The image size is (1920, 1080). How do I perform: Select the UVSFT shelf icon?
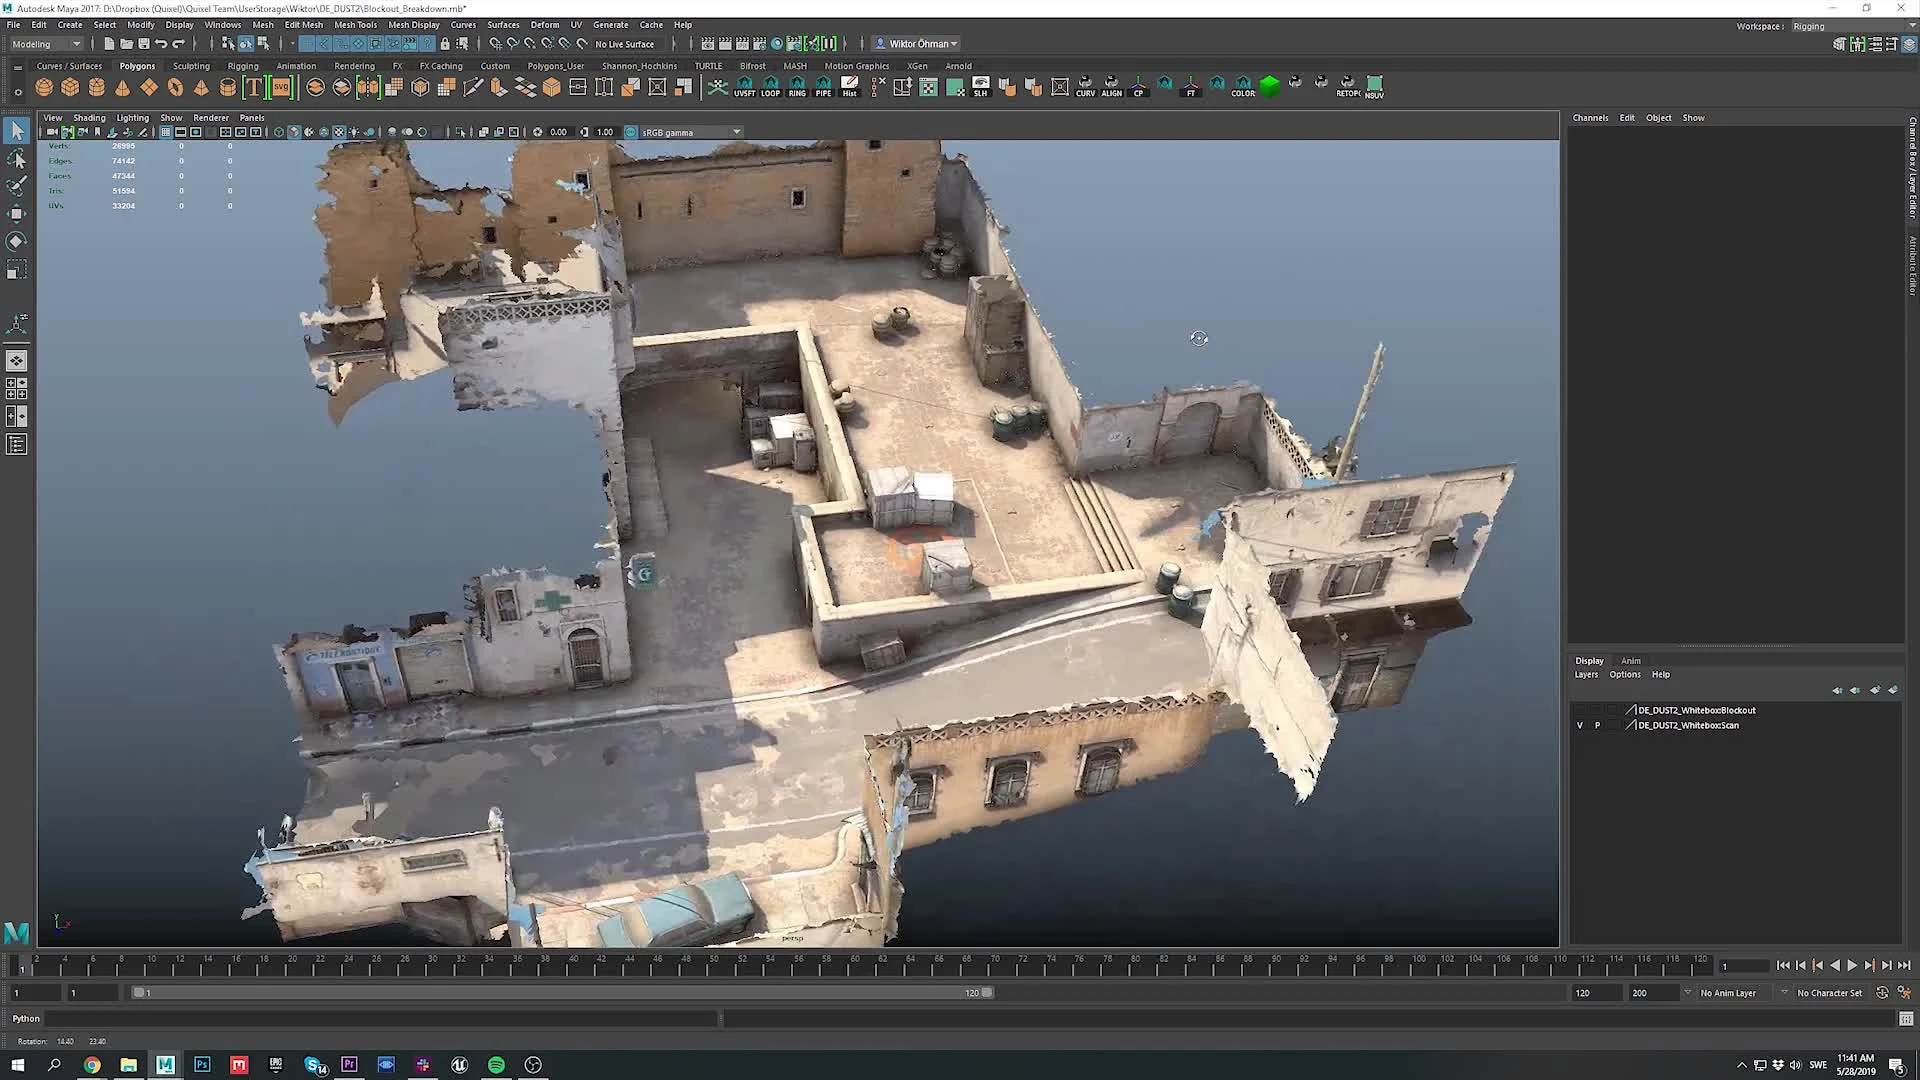point(745,86)
